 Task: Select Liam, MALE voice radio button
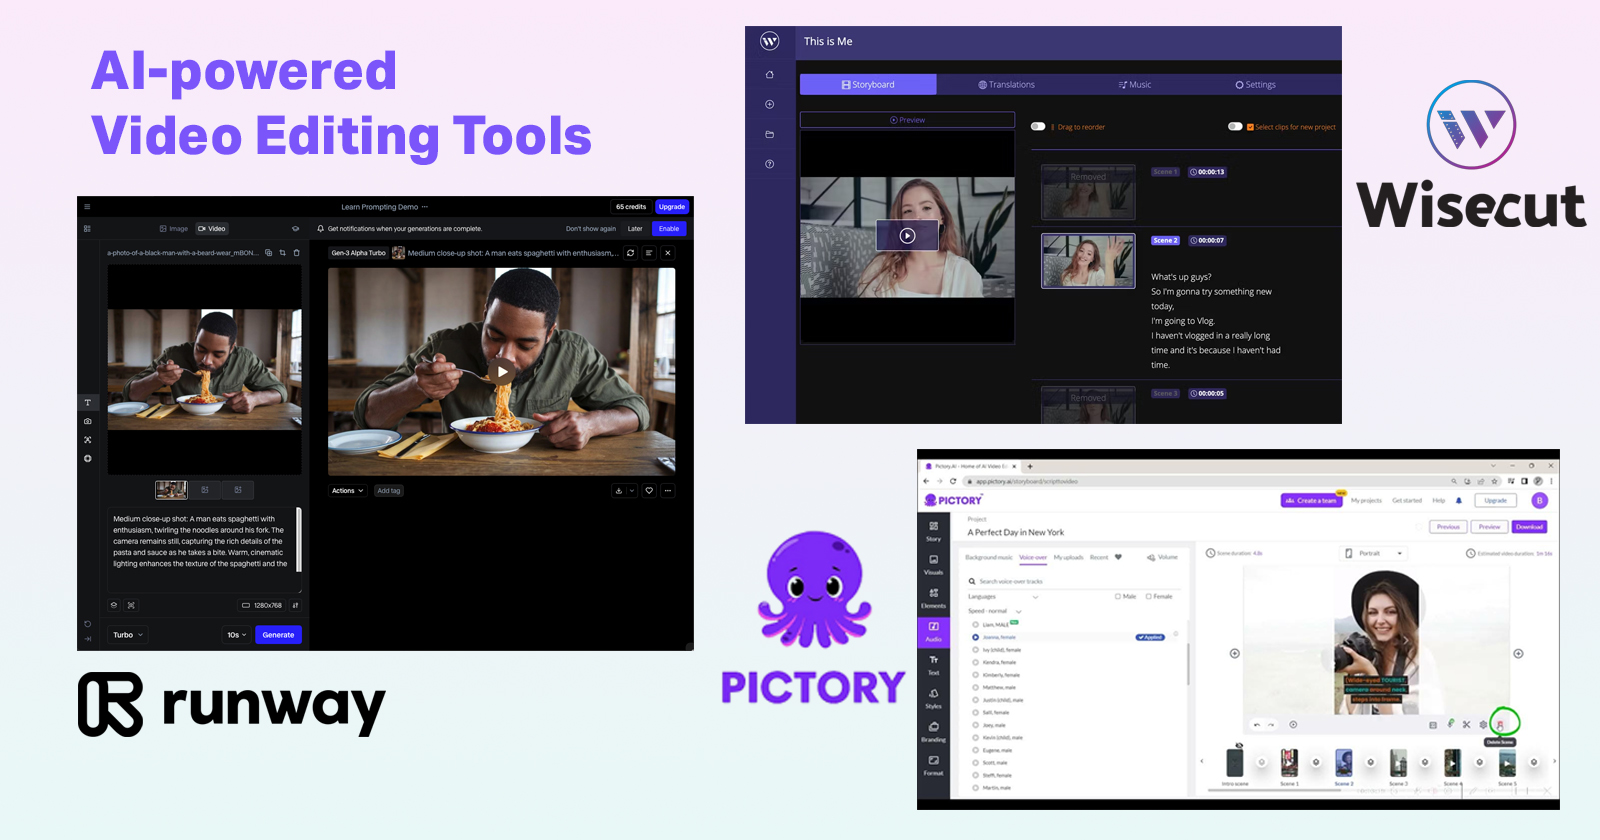(x=975, y=624)
